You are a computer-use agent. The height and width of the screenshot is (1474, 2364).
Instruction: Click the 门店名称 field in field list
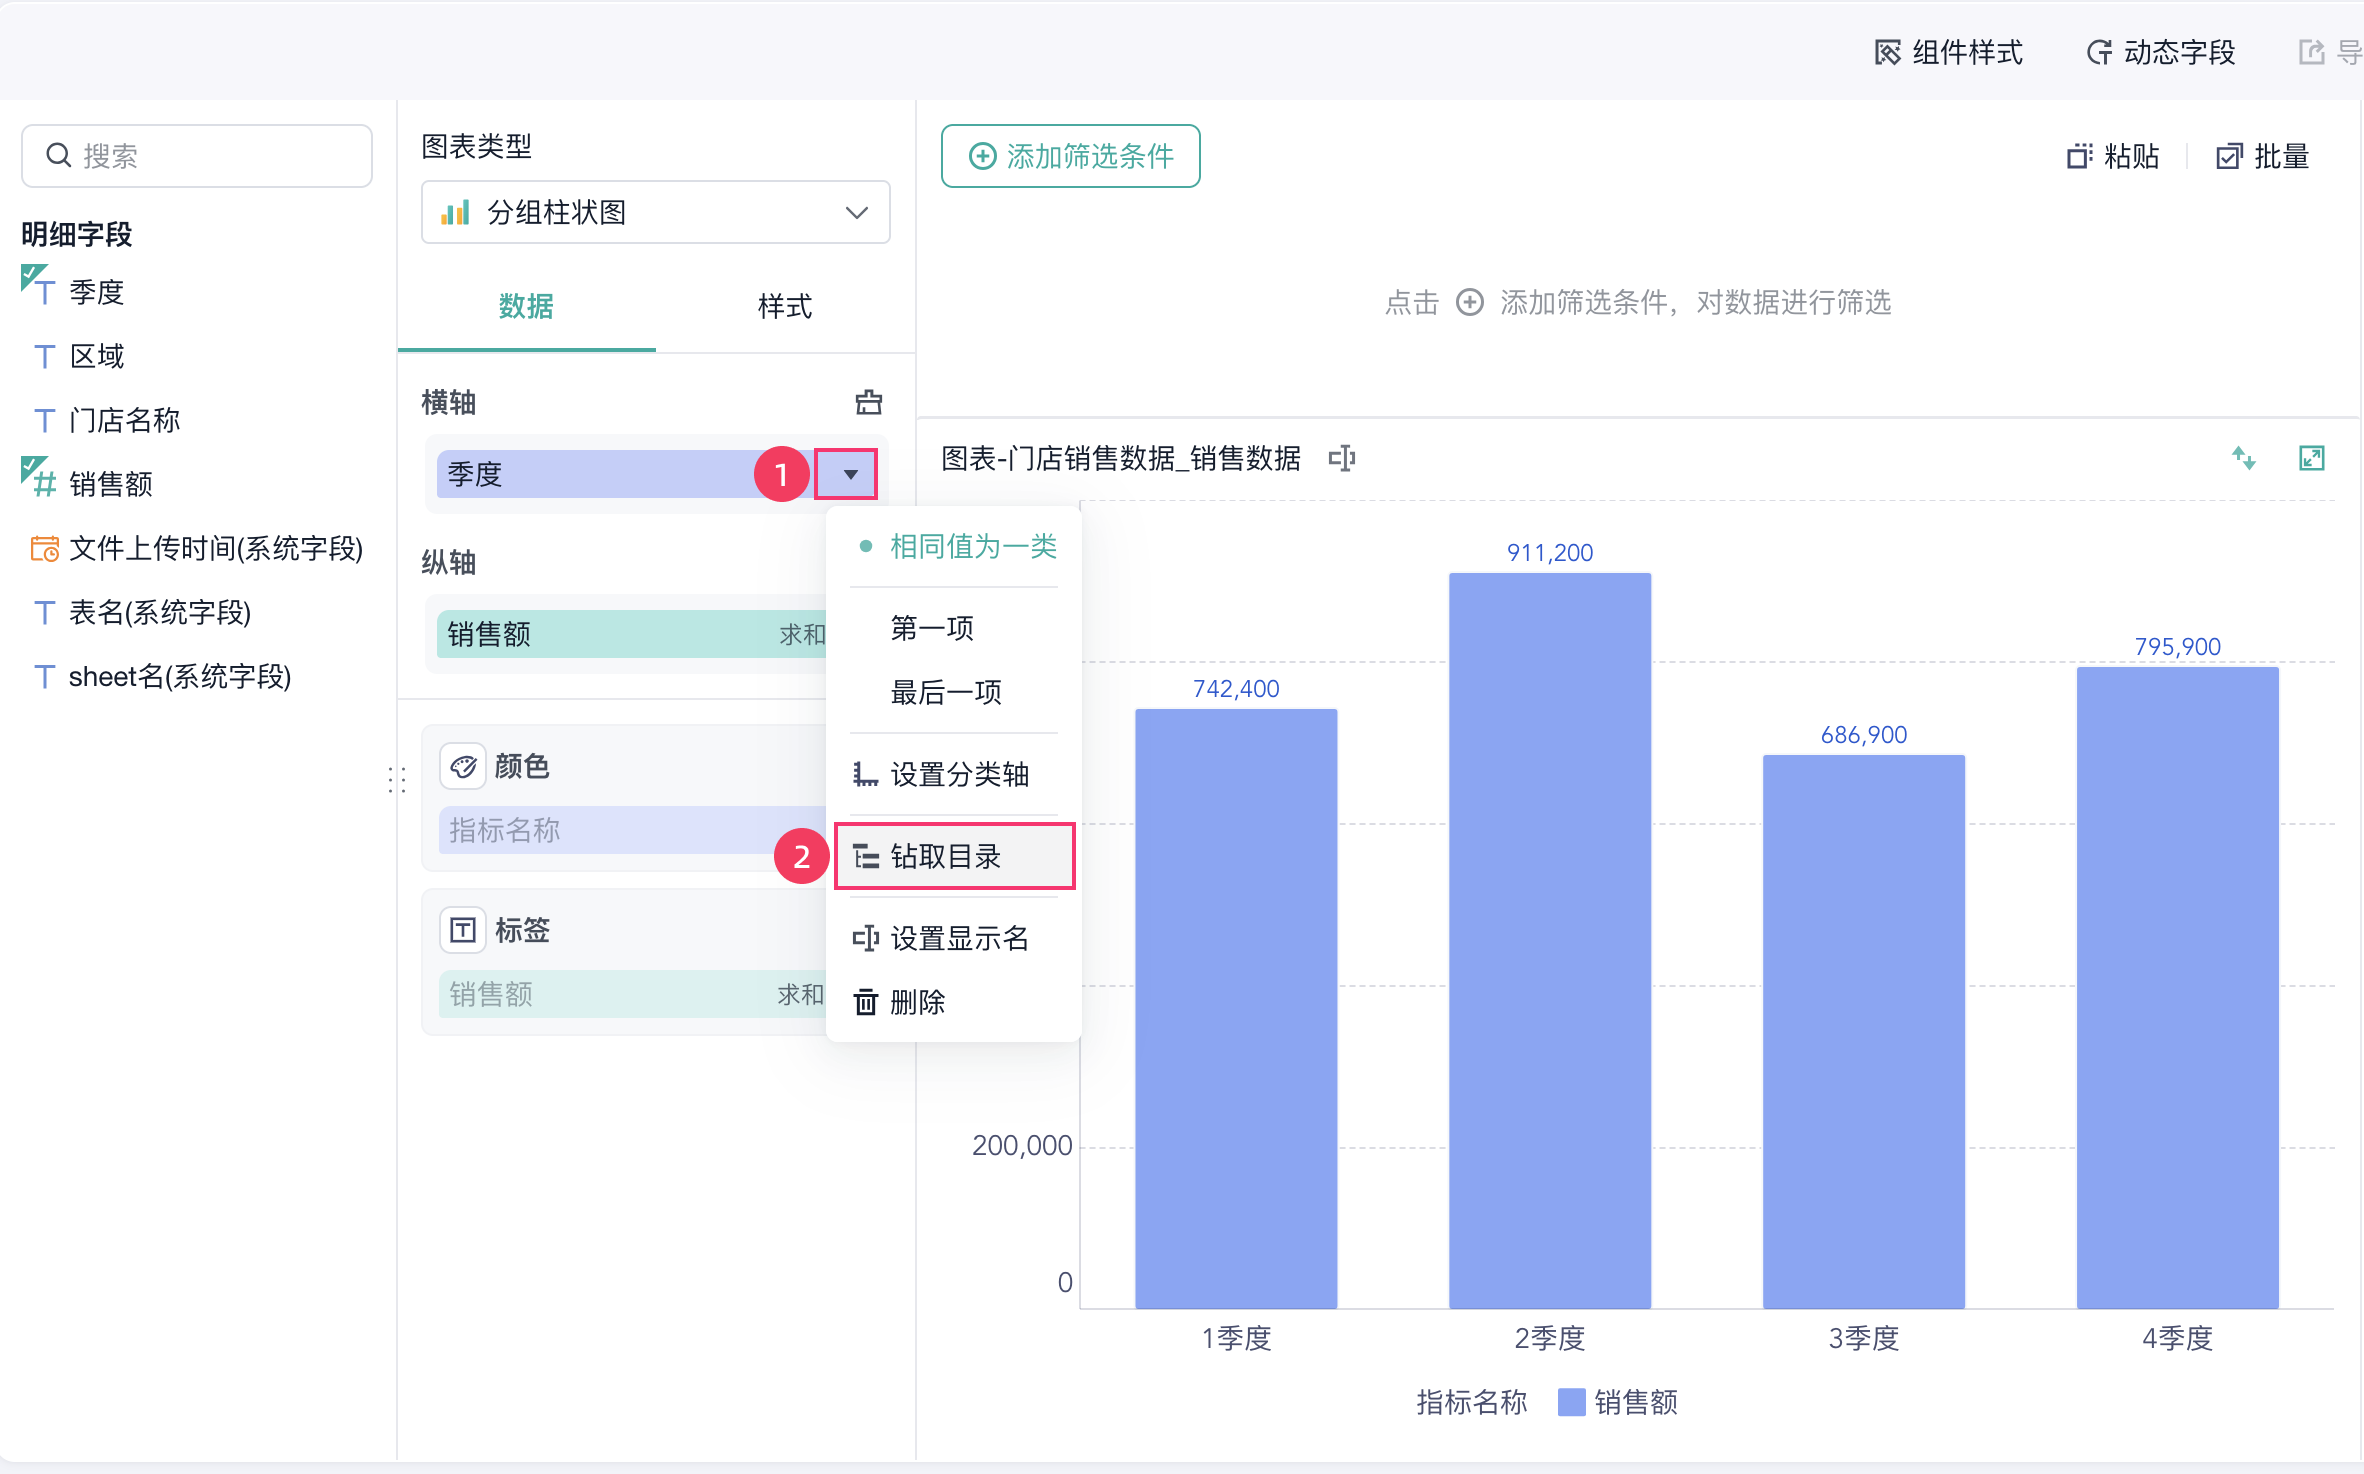[124, 420]
